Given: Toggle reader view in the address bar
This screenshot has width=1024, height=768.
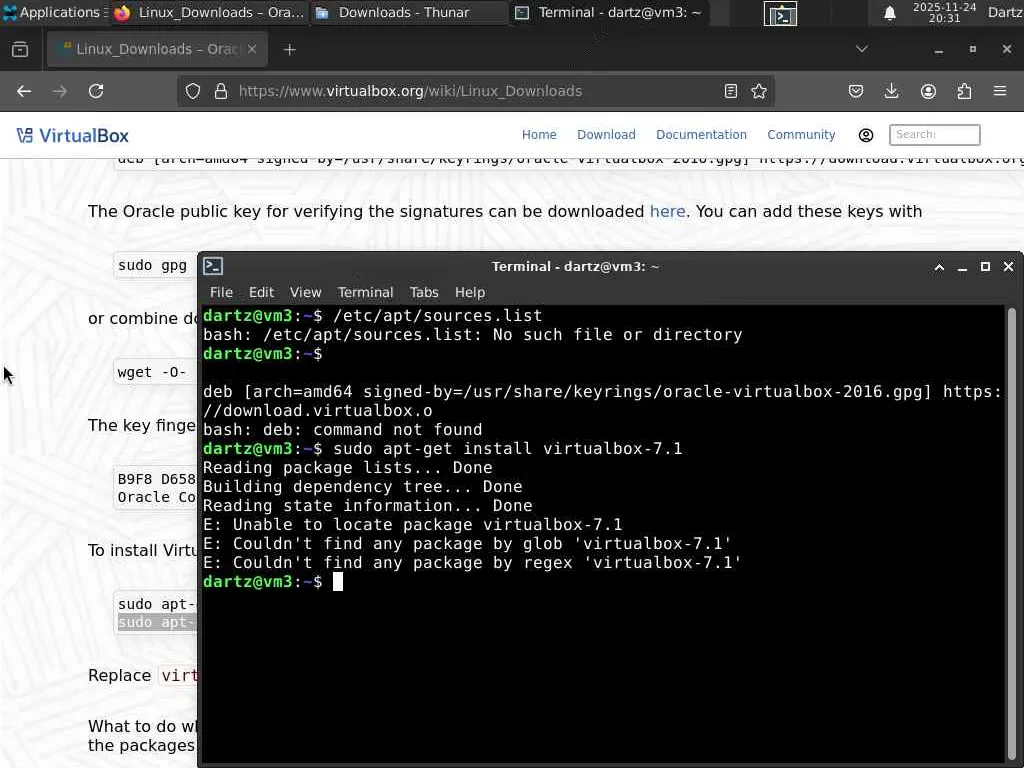Looking at the screenshot, I should pyautogui.click(x=731, y=91).
